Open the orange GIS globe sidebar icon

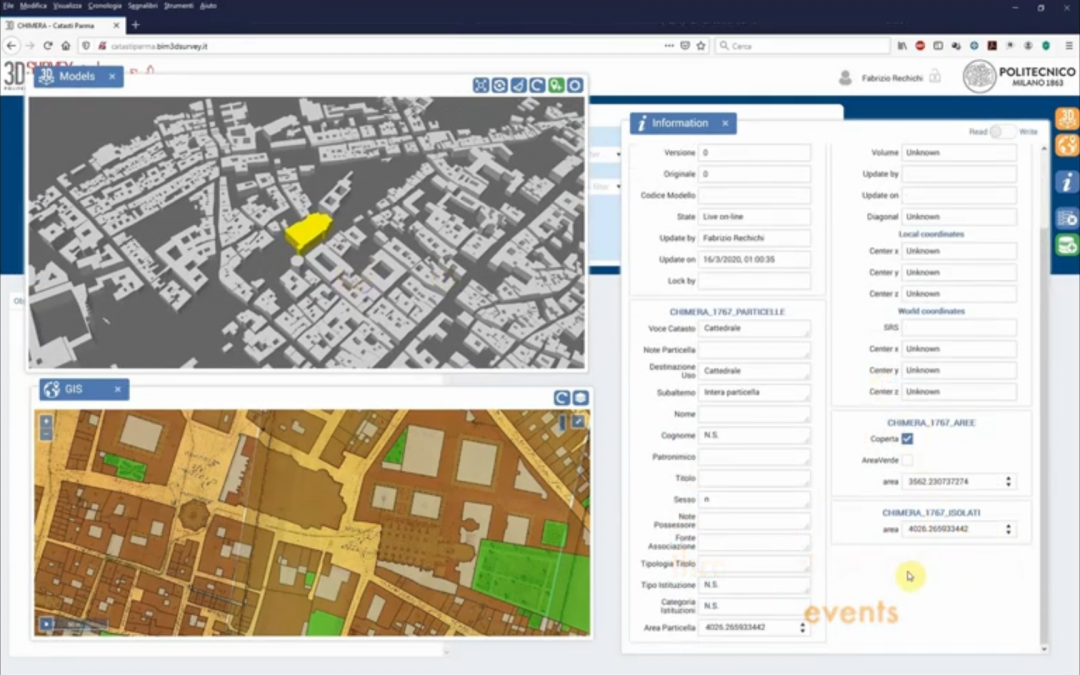[x=1067, y=145]
